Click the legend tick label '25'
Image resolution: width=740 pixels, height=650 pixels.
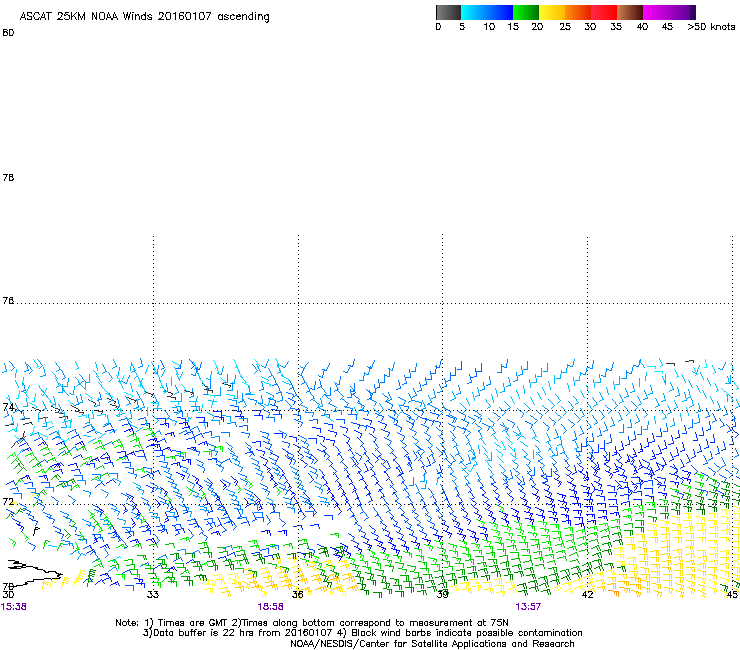tap(565, 27)
